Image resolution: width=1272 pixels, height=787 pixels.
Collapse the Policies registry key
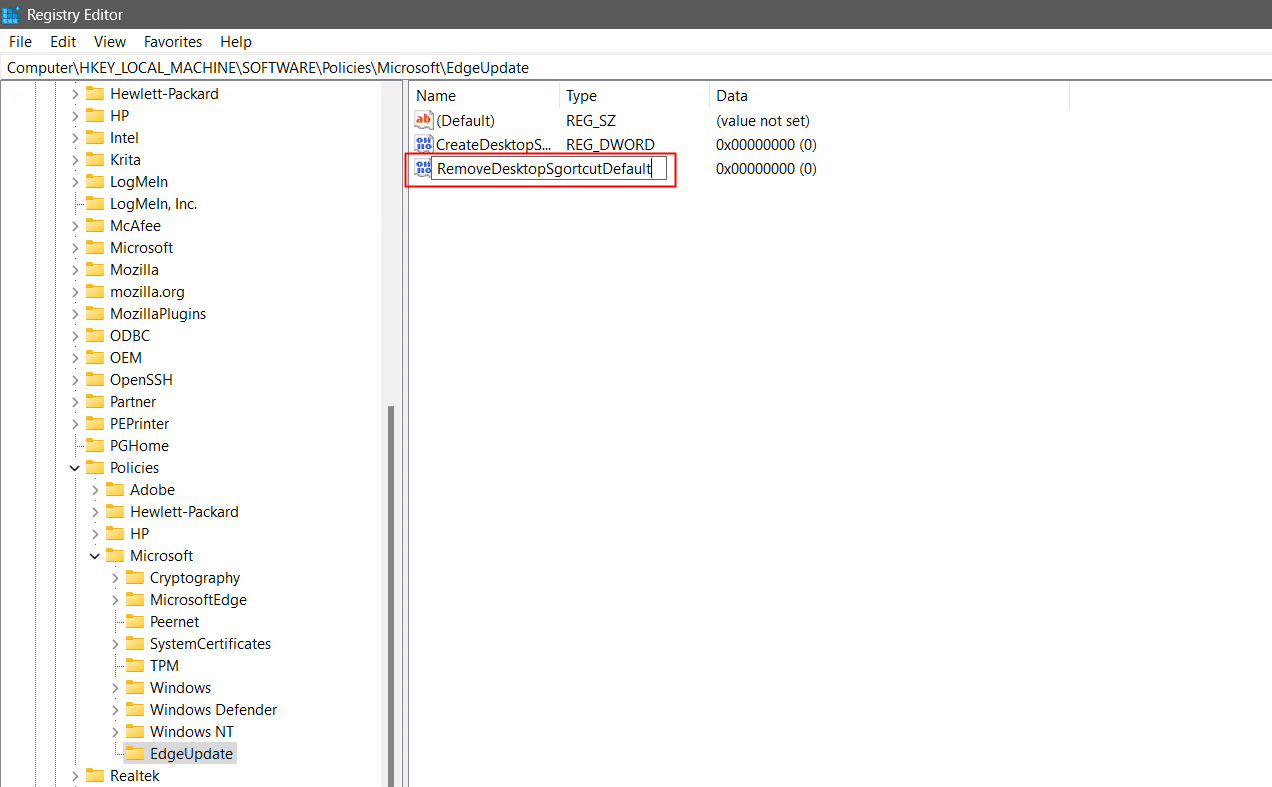point(74,467)
